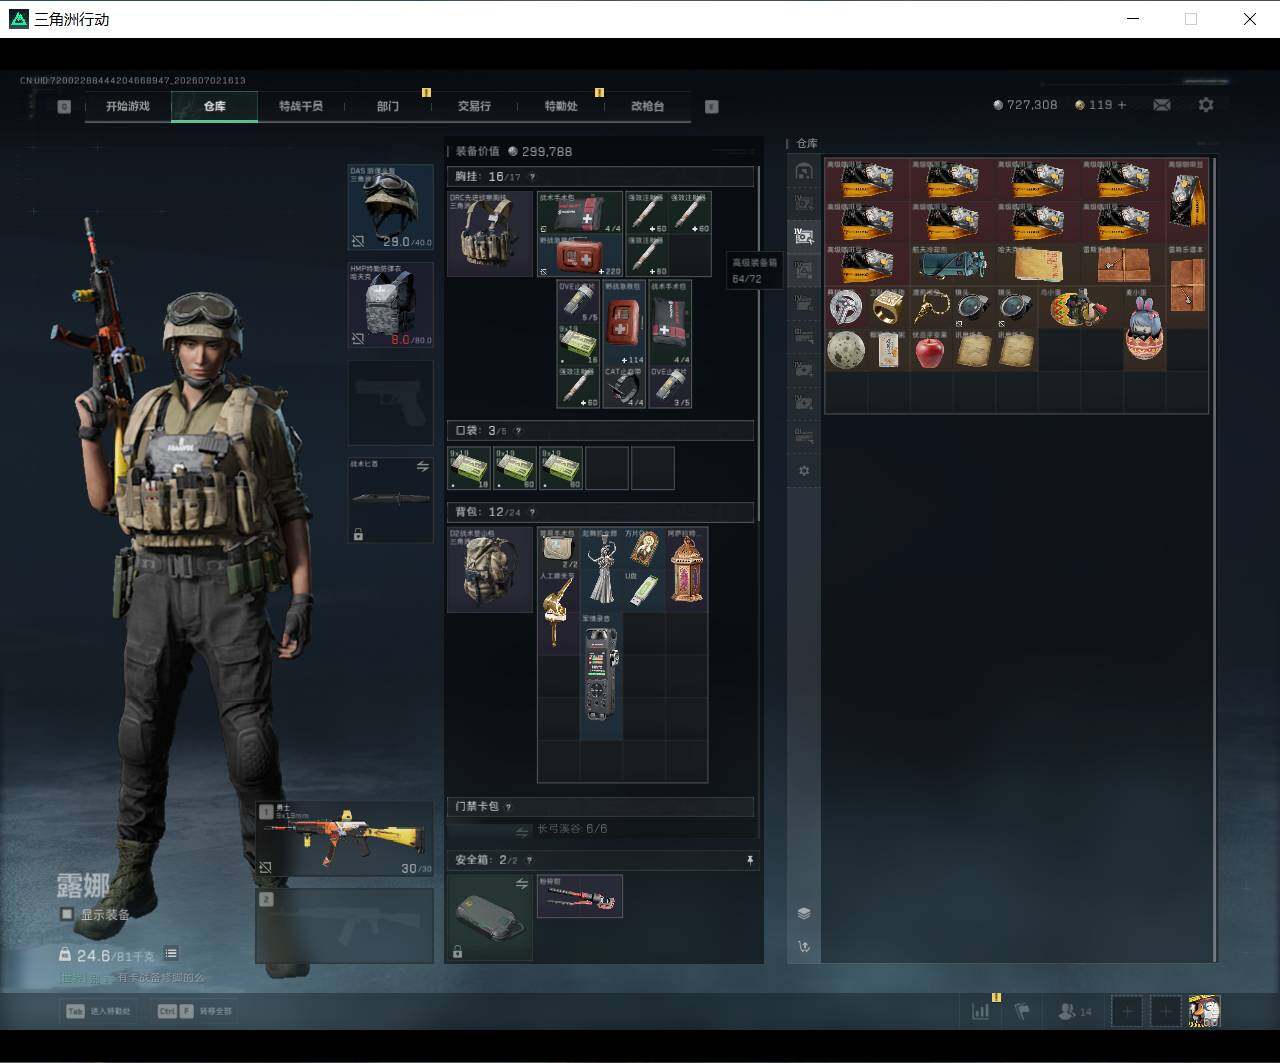The height and width of the screenshot is (1063, 1280).
Task: Open the weight details list icon
Action: pos(171,954)
